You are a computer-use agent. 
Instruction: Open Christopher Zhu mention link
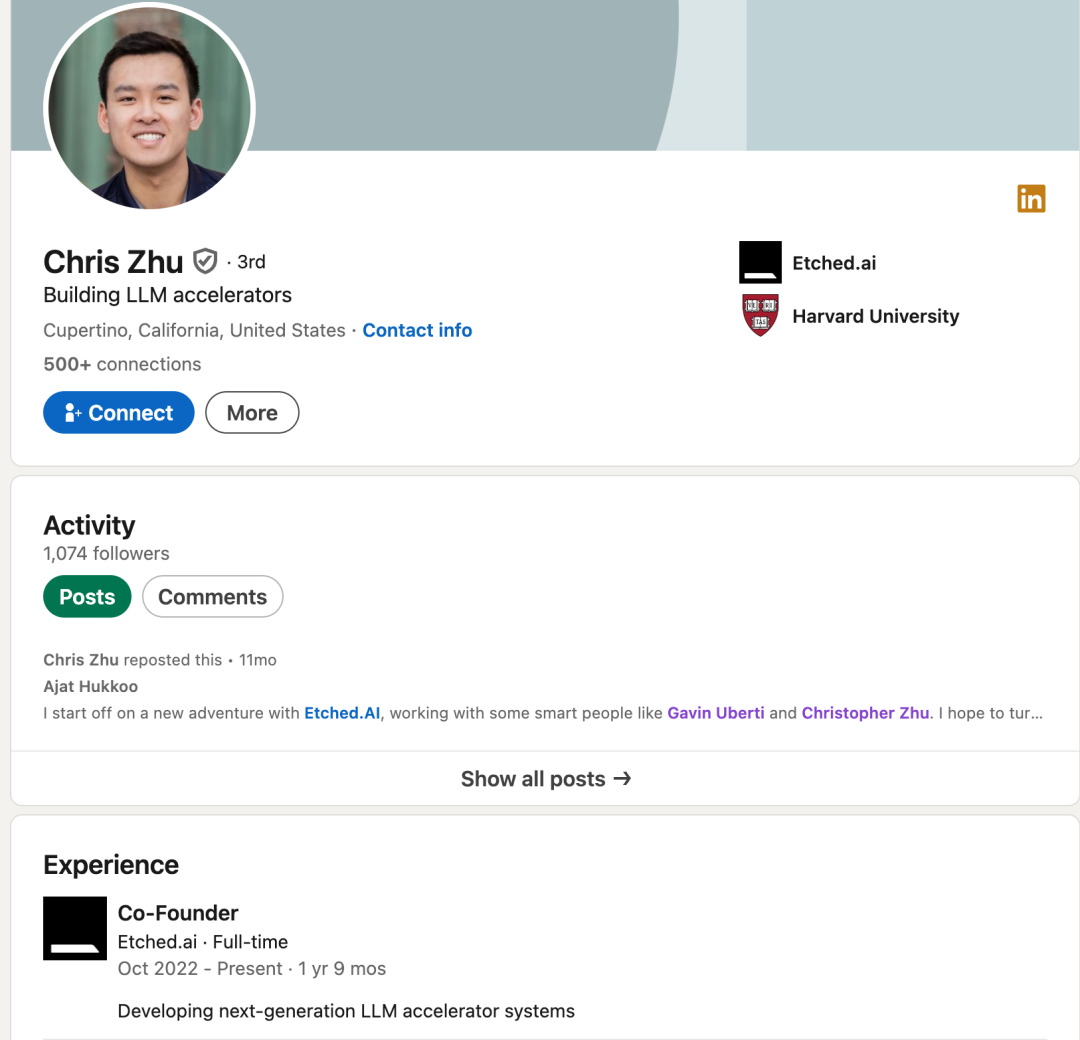(x=865, y=713)
